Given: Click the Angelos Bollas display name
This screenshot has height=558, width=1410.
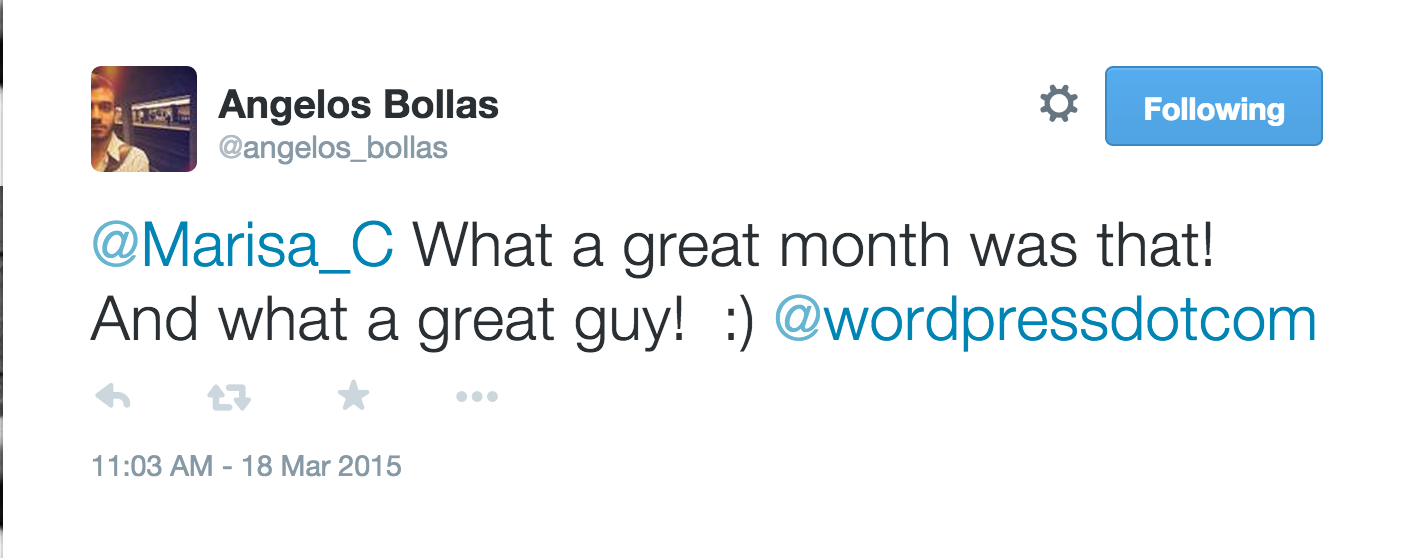Looking at the screenshot, I should point(358,104).
